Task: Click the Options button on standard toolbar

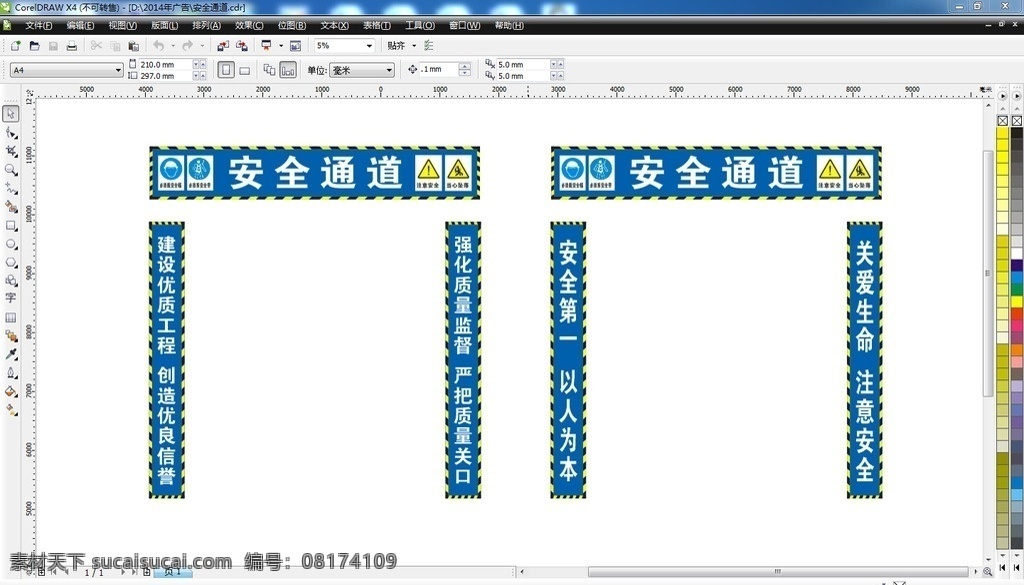Action: coord(428,46)
